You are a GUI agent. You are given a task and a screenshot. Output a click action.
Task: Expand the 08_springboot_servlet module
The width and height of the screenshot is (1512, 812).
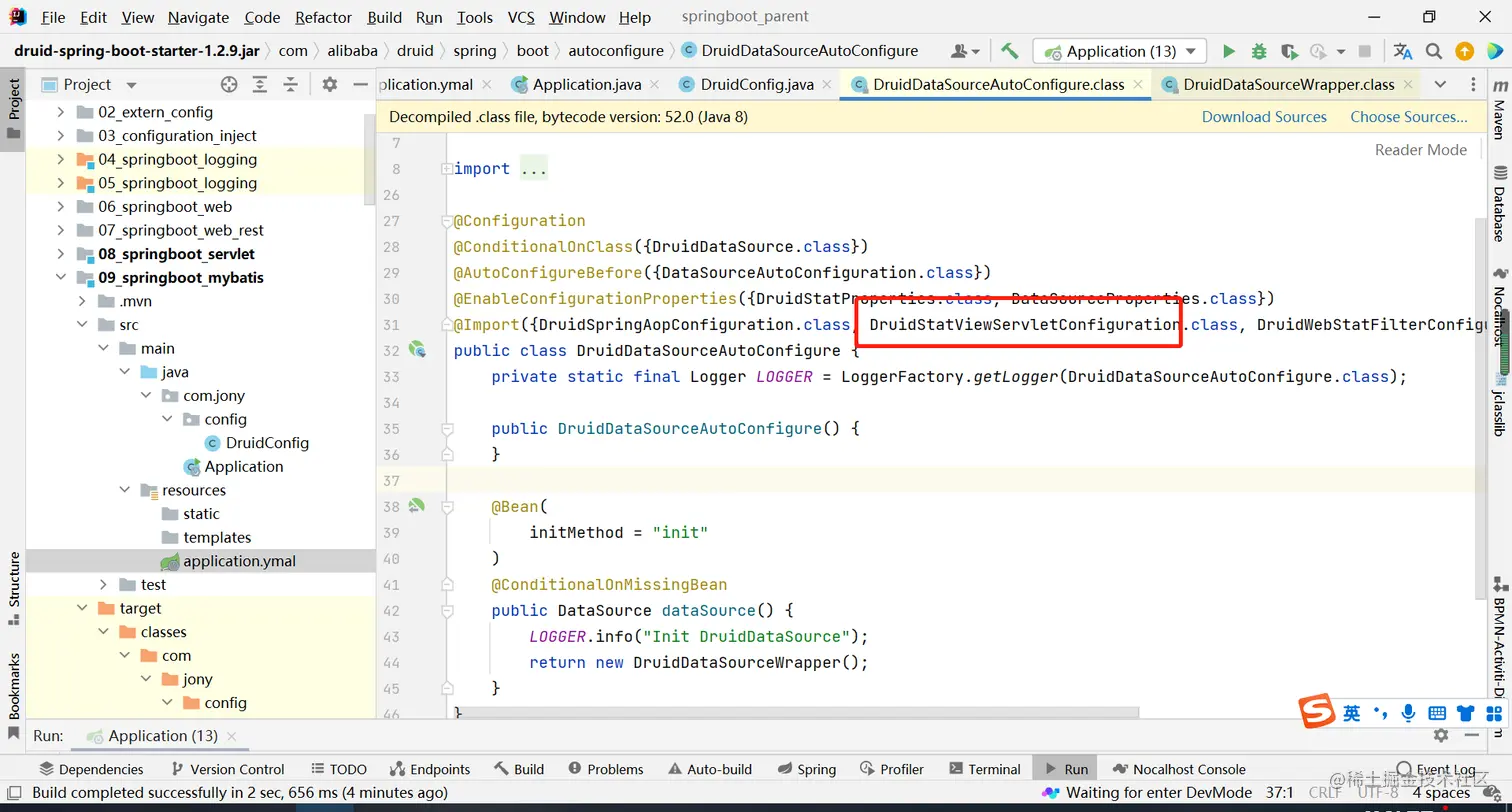coord(61,254)
